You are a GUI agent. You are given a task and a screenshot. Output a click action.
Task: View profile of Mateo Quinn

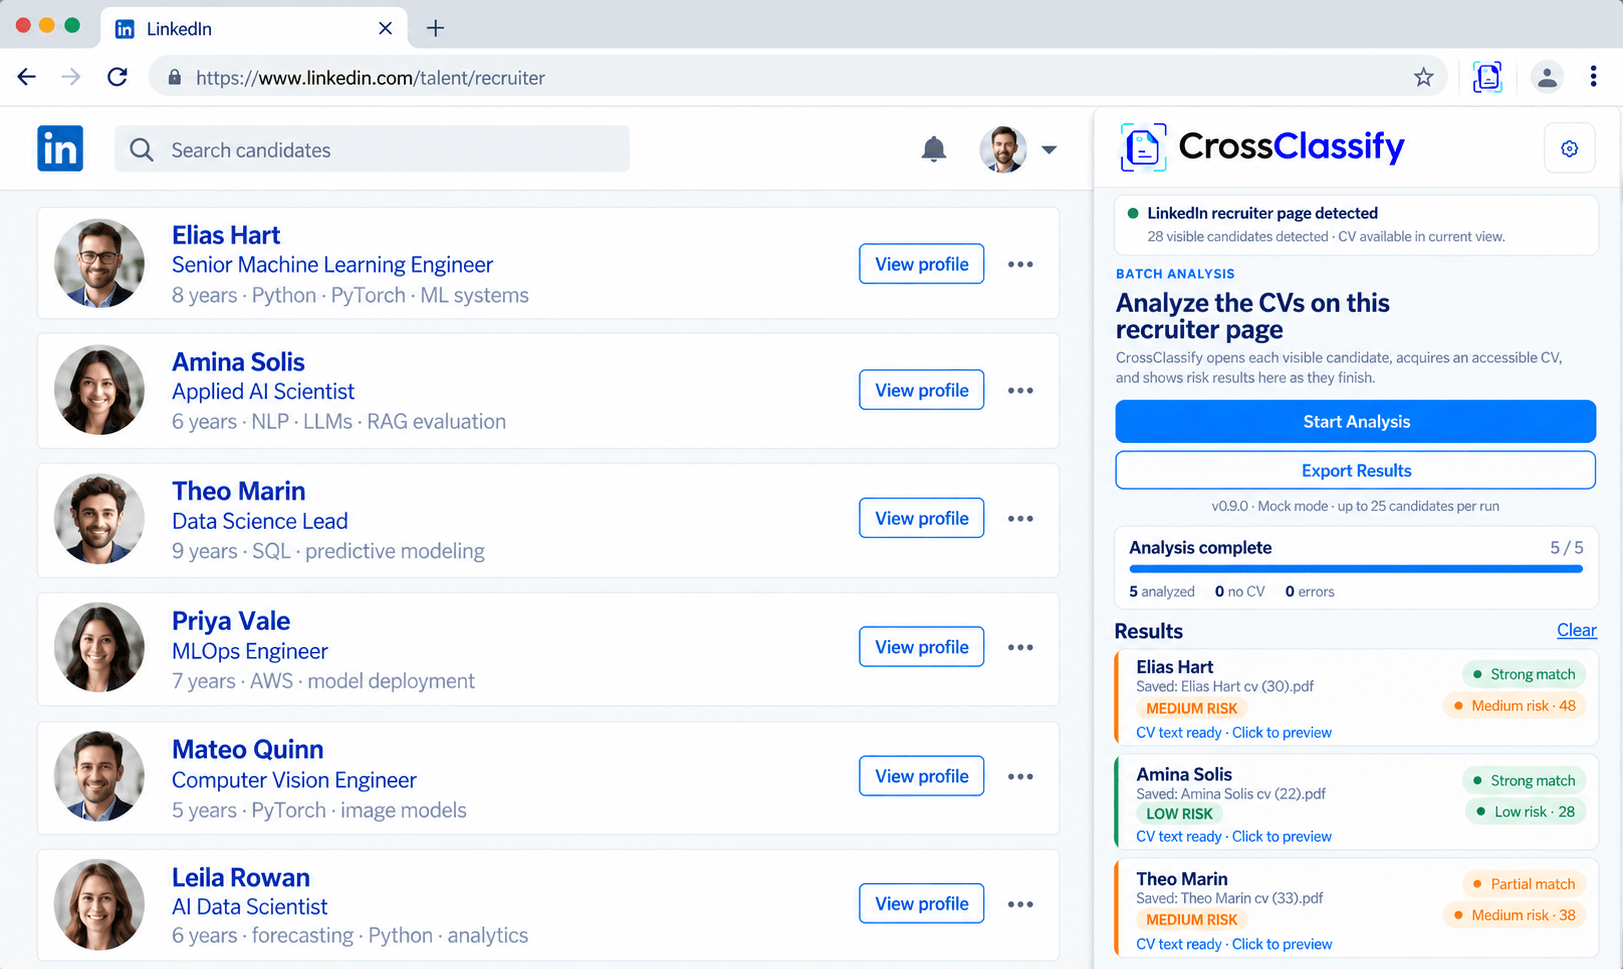click(921, 776)
